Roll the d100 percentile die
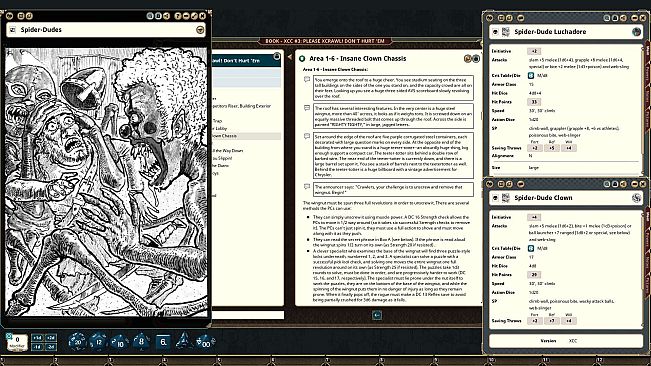Screen dimensions: 651x366 [205, 342]
